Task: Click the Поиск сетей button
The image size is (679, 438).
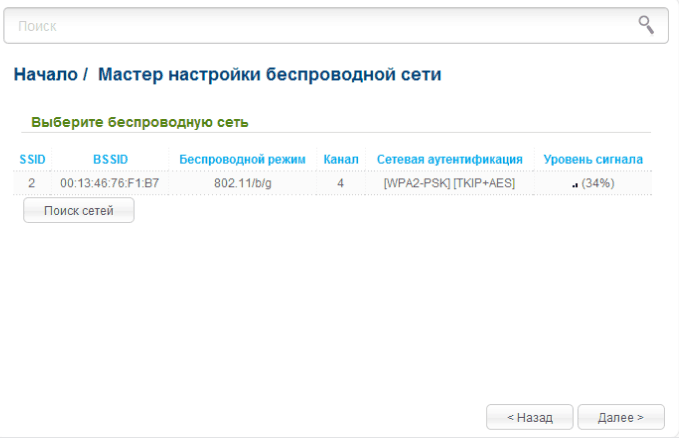Action: (79, 211)
